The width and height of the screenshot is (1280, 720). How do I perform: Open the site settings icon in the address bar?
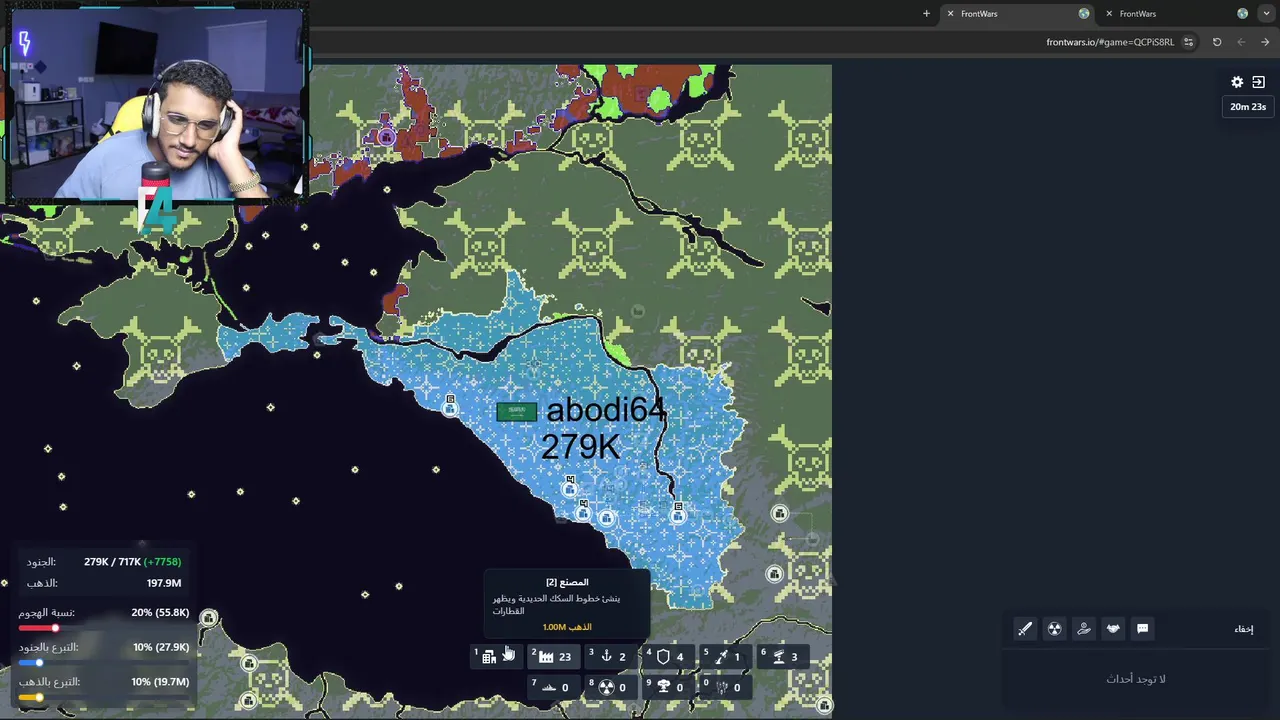pos(1188,42)
